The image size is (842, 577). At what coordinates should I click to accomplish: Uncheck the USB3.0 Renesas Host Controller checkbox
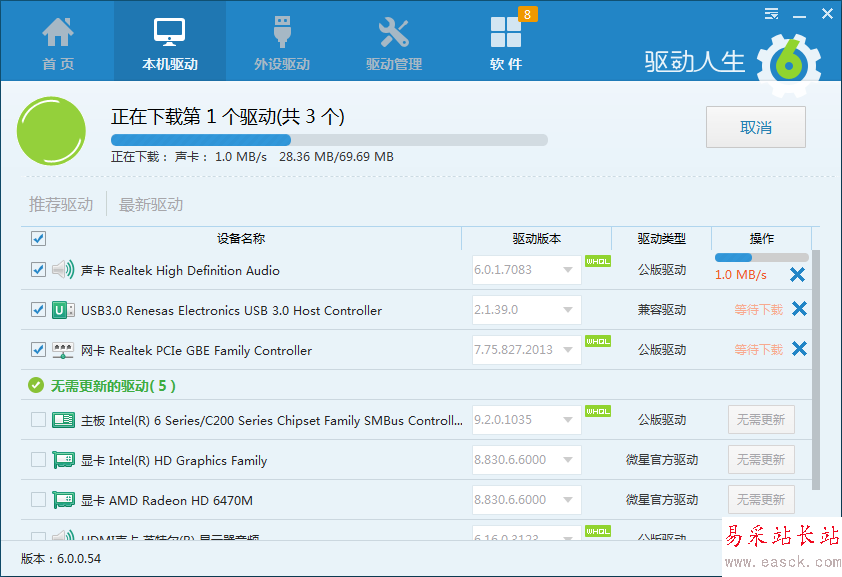(38, 310)
